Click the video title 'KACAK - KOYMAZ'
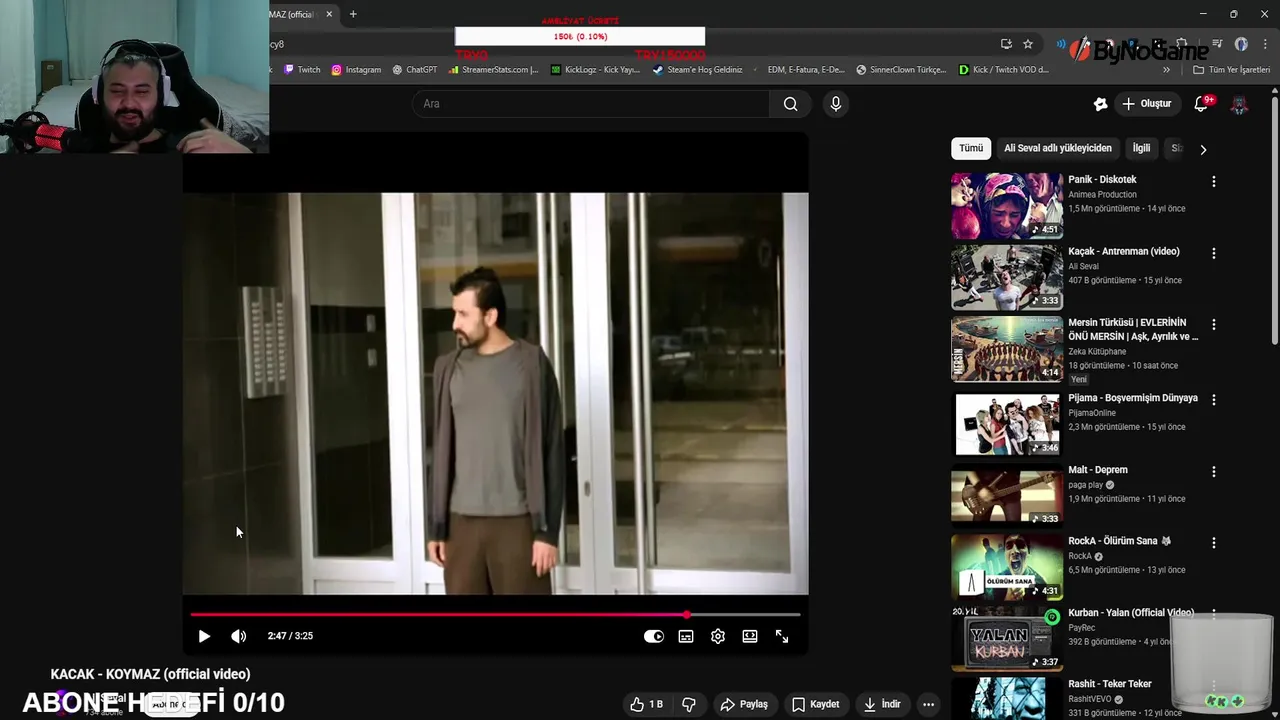Viewport: 1280px width, 720px height. point(151,674)
